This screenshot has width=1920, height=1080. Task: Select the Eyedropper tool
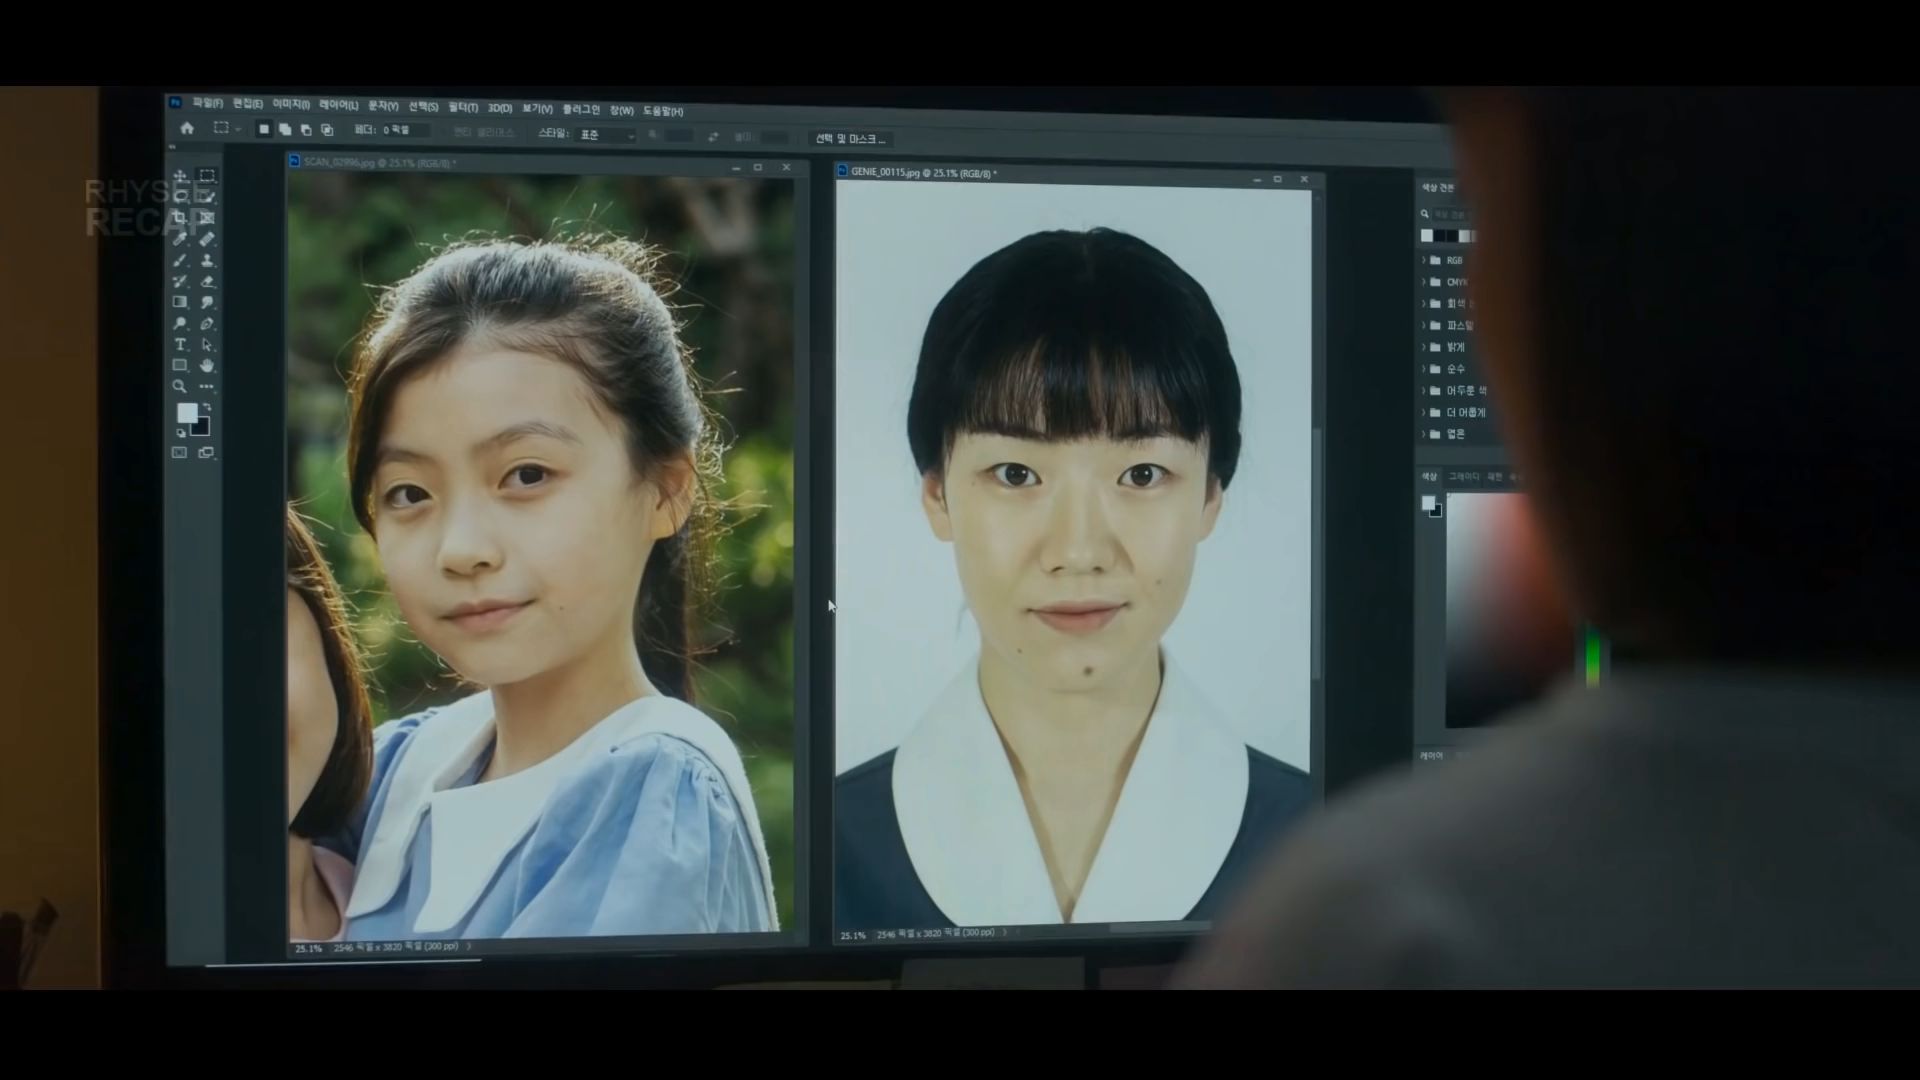[x=180, y=239]
